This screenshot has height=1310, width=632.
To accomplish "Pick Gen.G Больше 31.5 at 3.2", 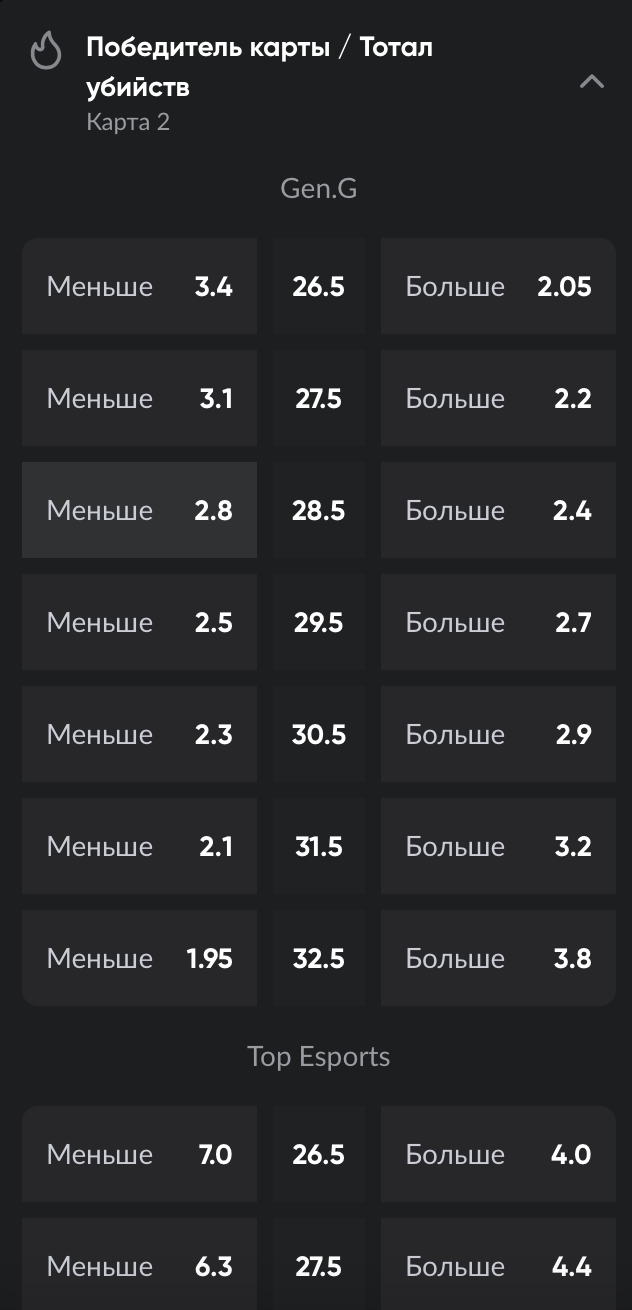I will (x=498, y=846).
